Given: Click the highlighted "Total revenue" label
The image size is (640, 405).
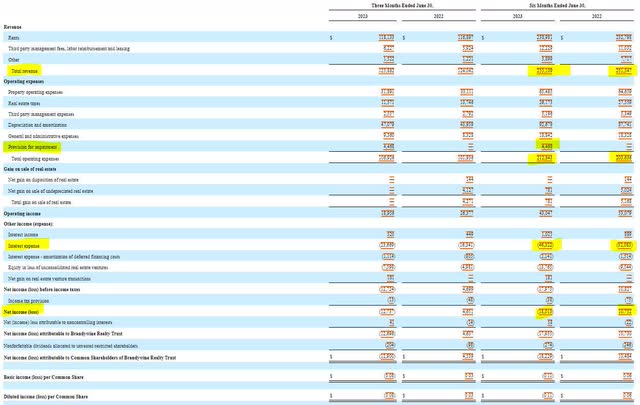Looking at the screenshot, I should [24, 71].
